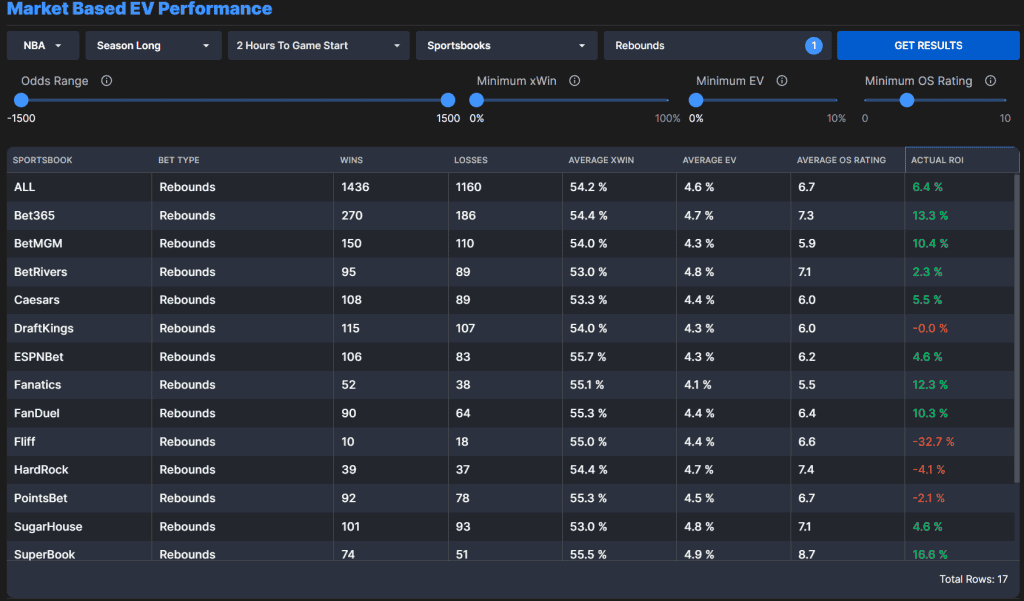This screenshot has height=601, width=1024.
Task: Click PointsBet's -2.1 % actual ROI
Action: pyautogui.click(x=929, y=498)
